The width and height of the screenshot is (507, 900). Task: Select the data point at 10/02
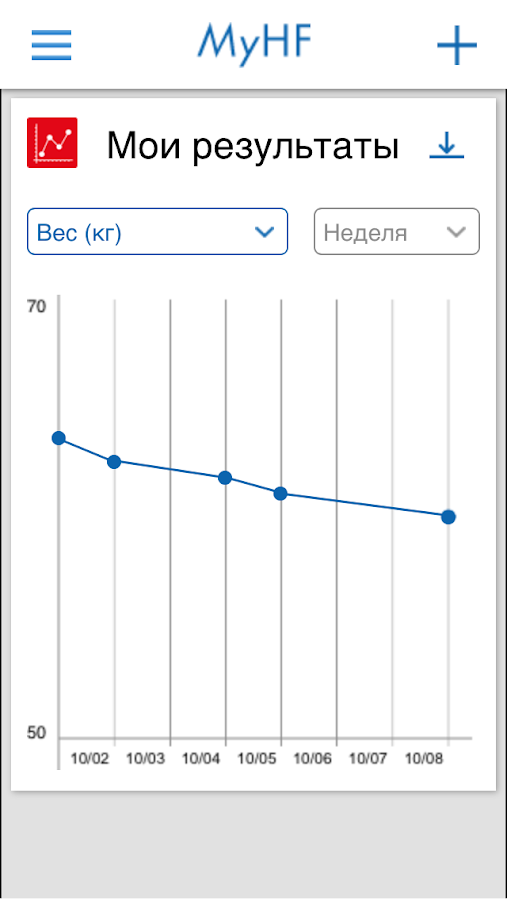click(x=114, y=461)
